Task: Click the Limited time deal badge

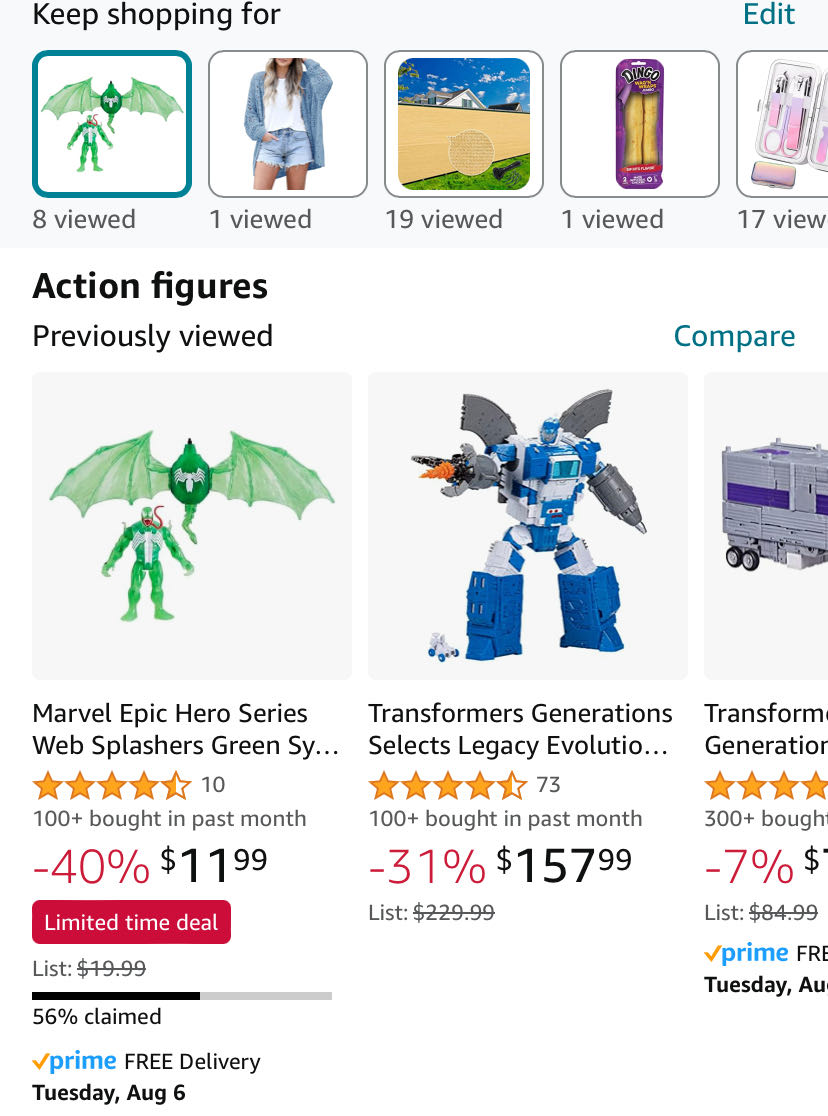Action: pyautogui.click(x=131, y=922)
